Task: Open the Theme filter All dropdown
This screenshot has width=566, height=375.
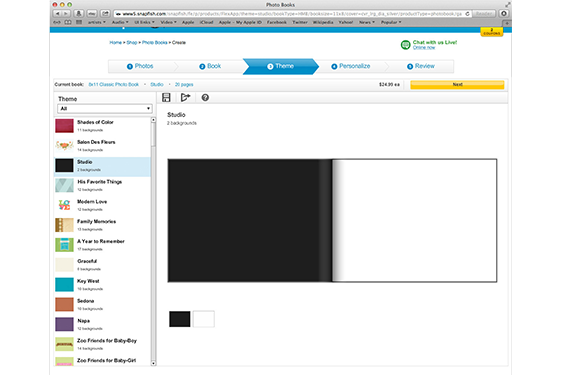Action: tap(105, 108)
